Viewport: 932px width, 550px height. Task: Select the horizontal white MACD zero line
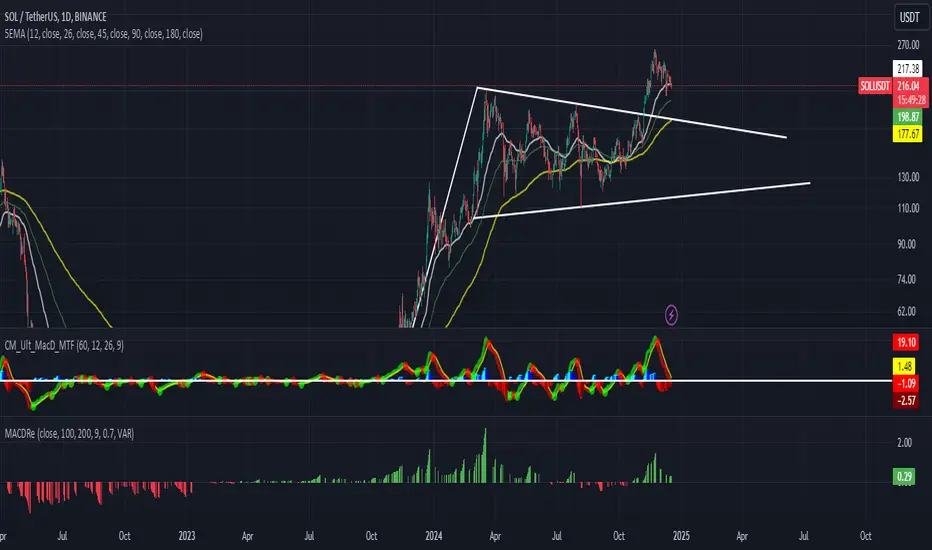(x=446, y=381)
